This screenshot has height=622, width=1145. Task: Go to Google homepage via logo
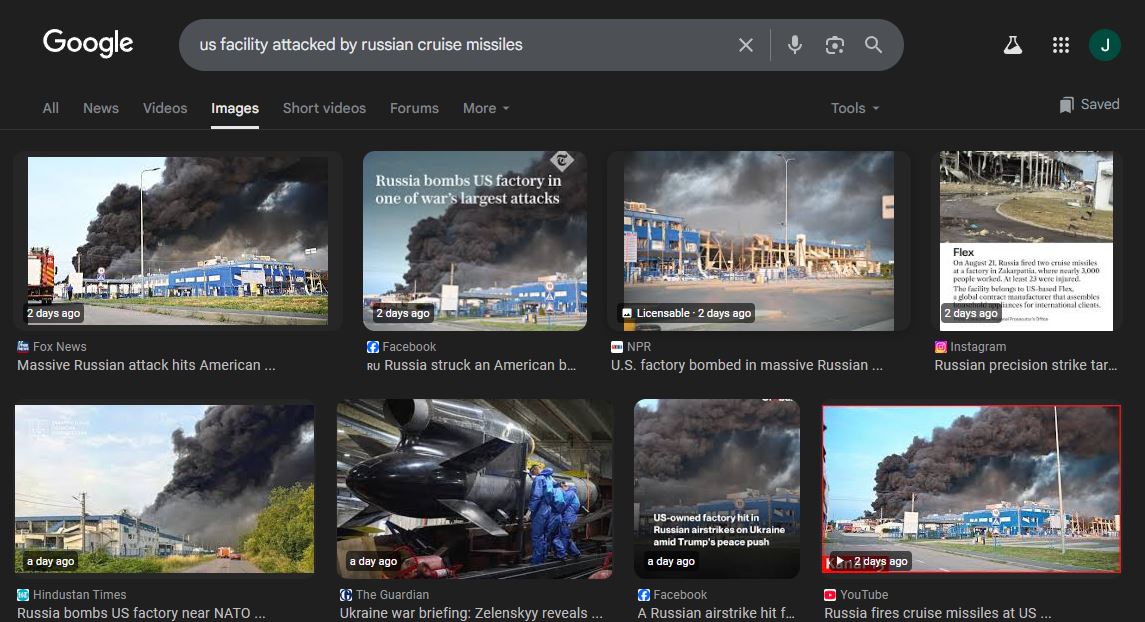pyautogui.click(x=88, y=44)
